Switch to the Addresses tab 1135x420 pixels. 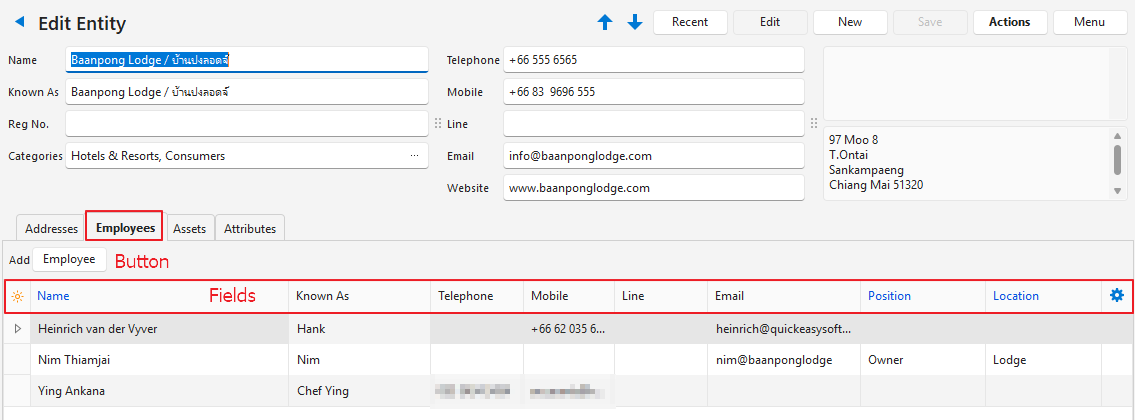[50, 228]
